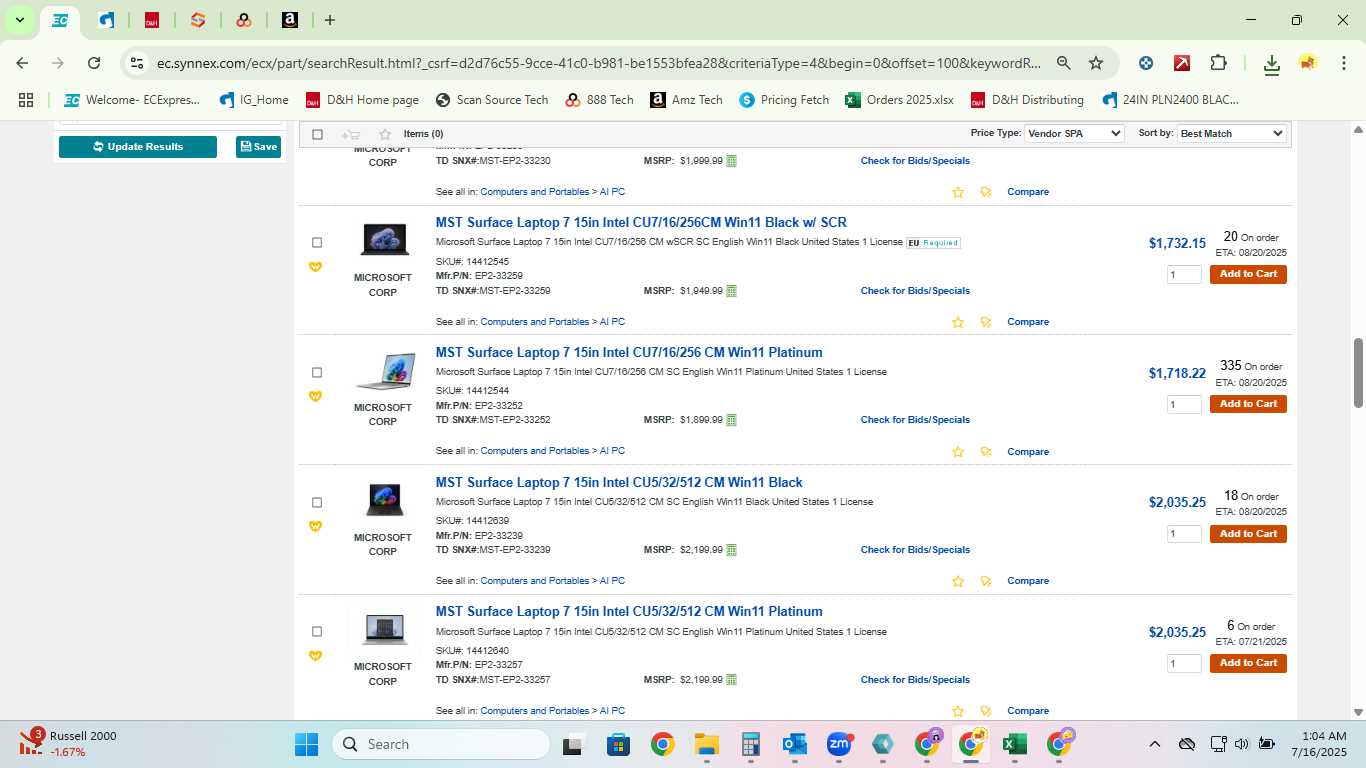Viewport: 1366px width, 768px height.
Task: Open the Scan Source Tech bookmark
Action: tap(492, 100)
